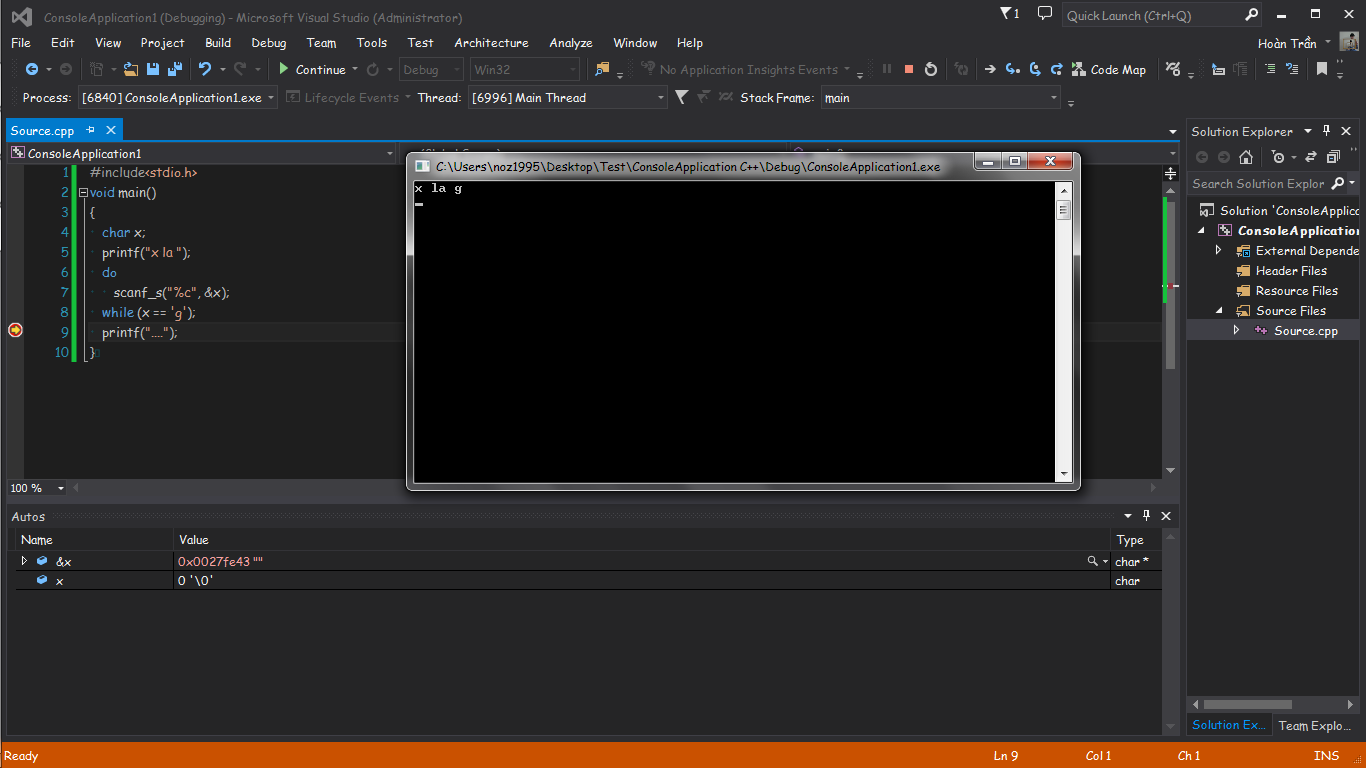Click the Collapse All icon in Solution Explorer
This screenshot has width=1366, height=768.
pyautogui.click(x=1333, y=157)
